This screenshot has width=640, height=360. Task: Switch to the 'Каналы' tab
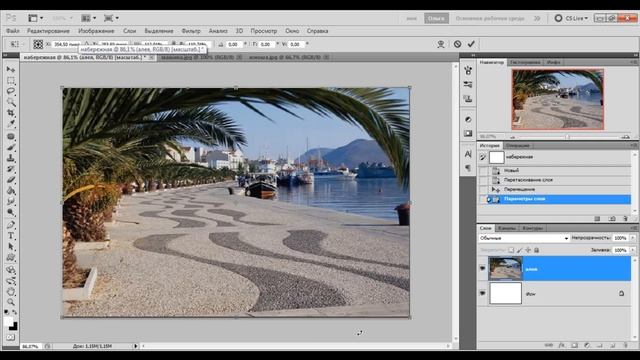point(507,228)
